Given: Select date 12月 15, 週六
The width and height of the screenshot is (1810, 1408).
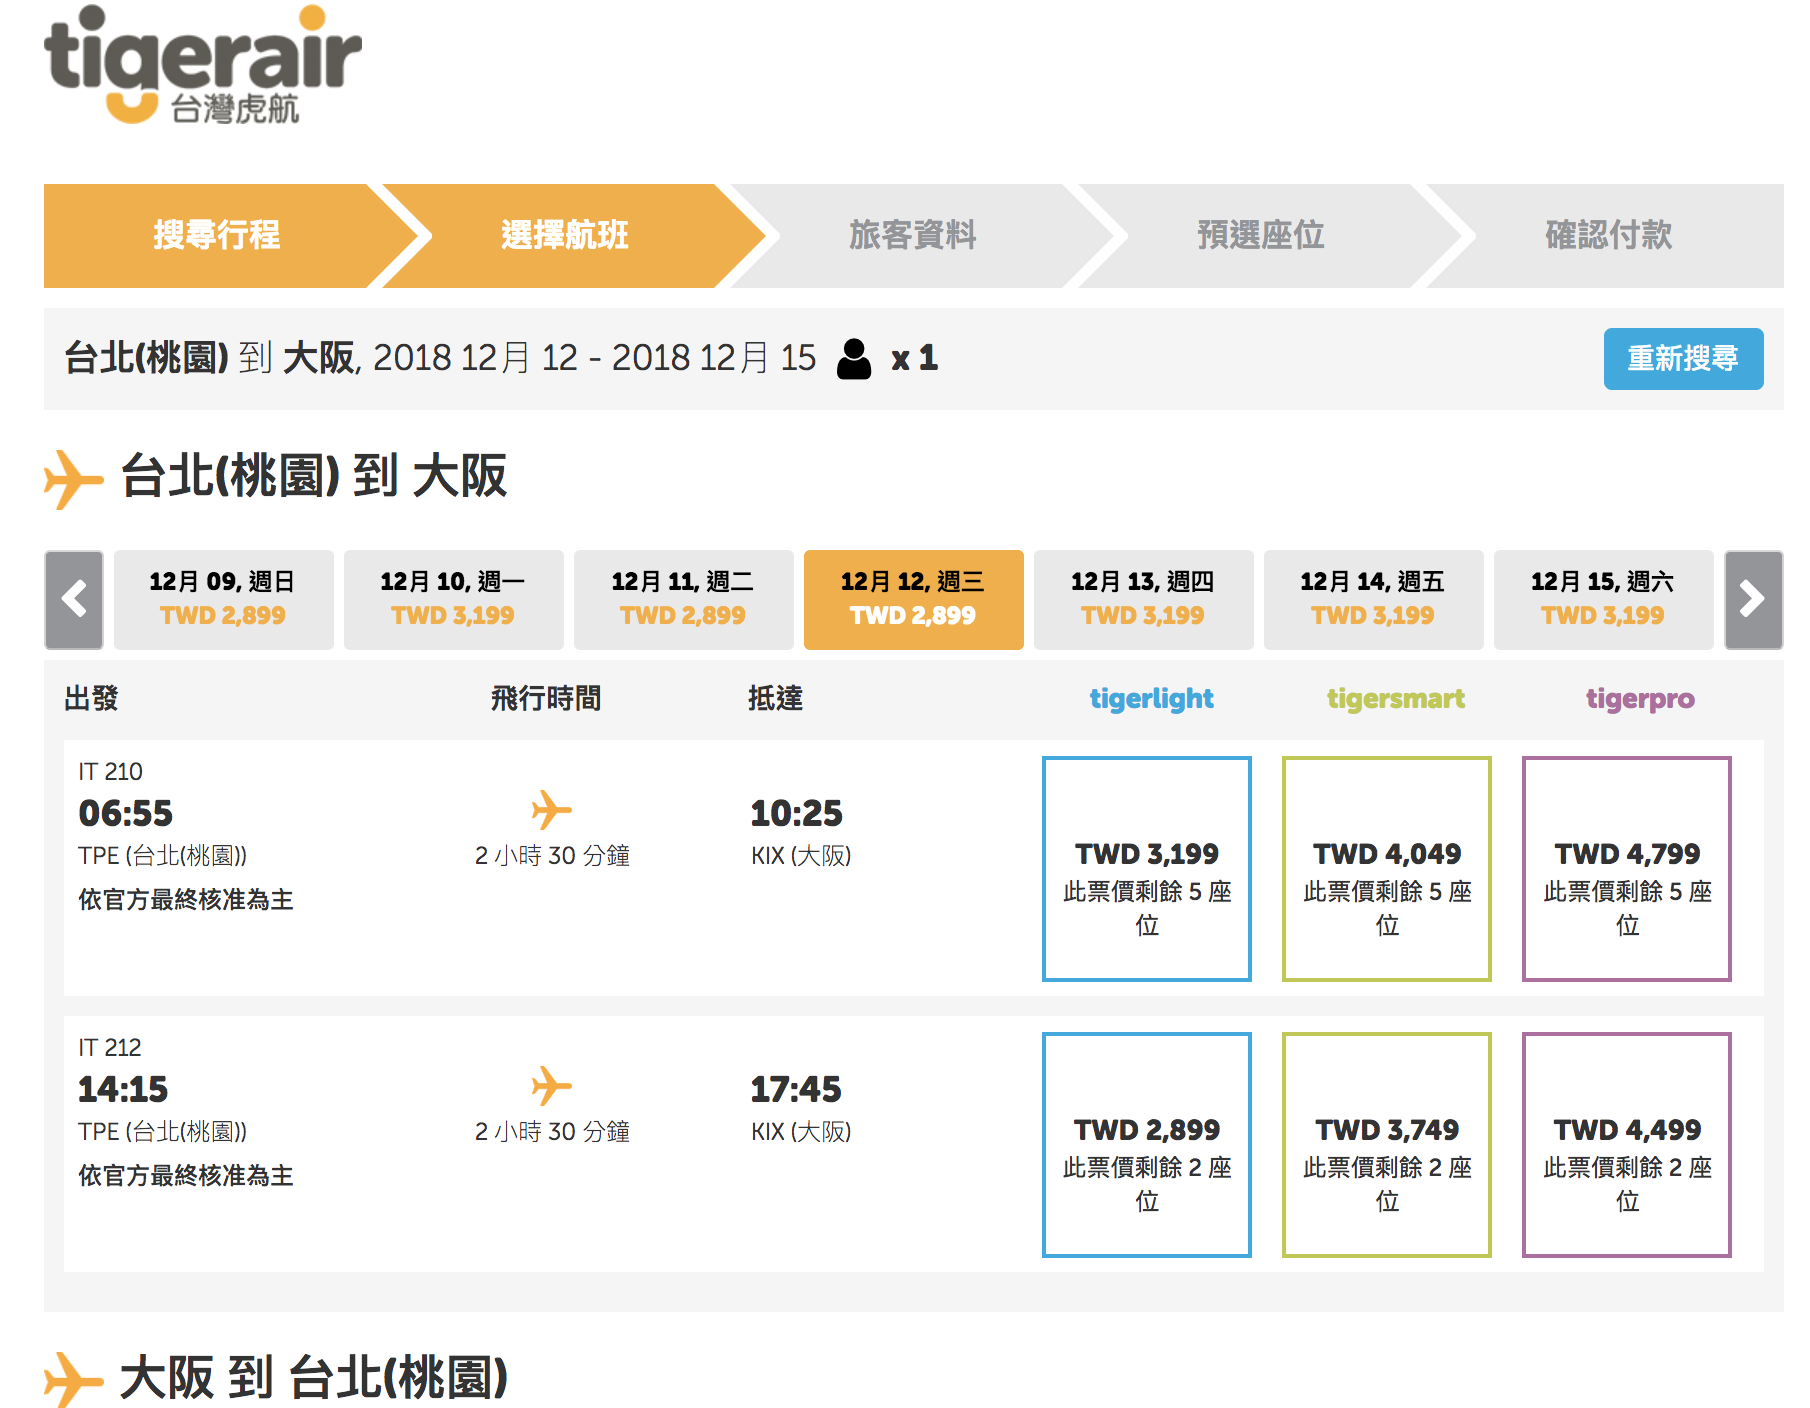Looking at the screenshot, I should tap(1603, 600).
